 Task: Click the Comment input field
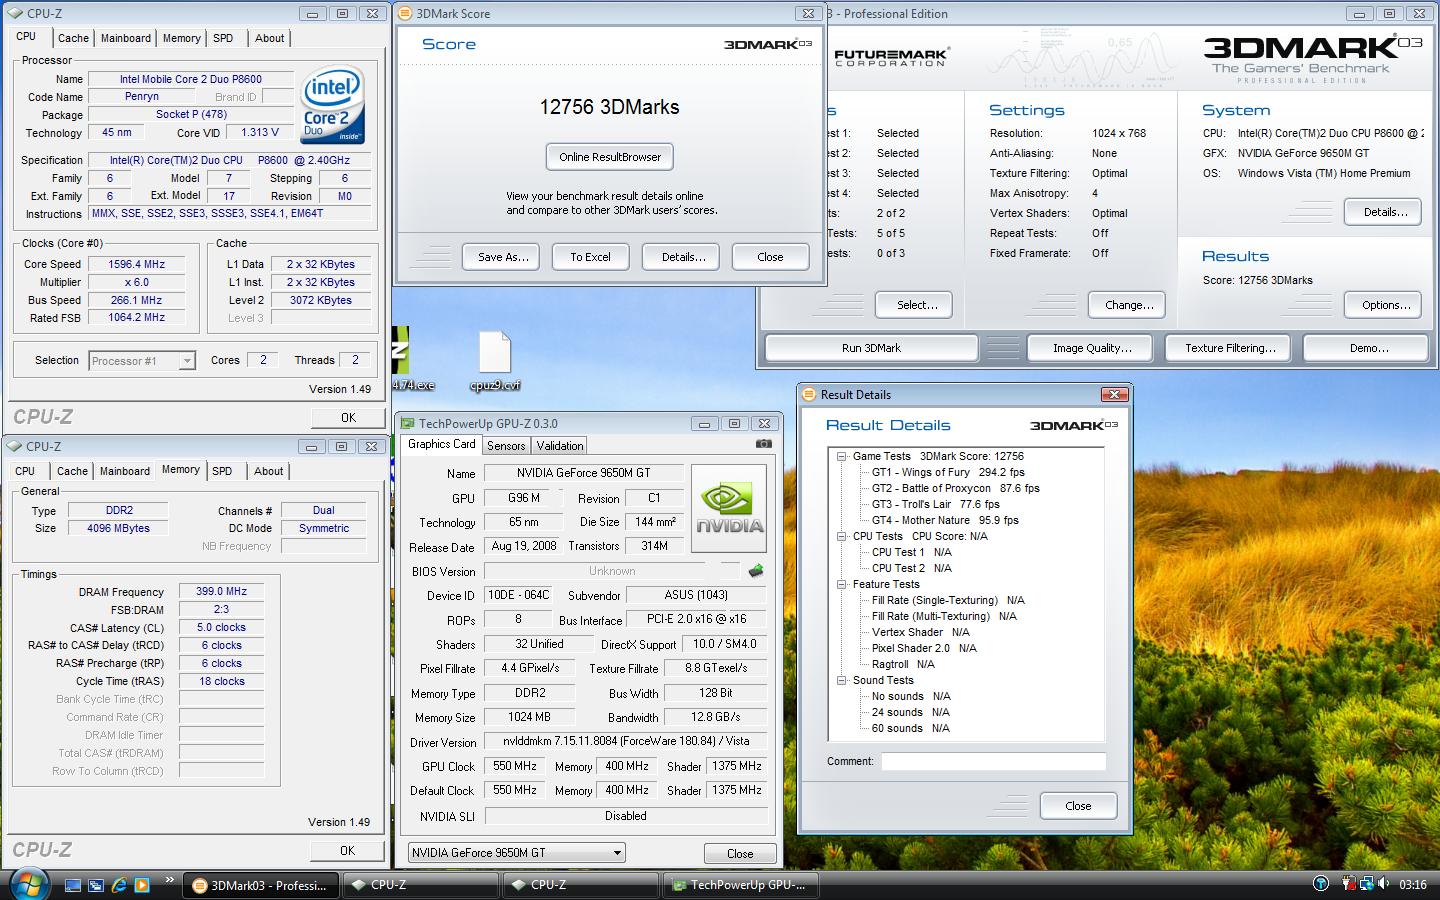(993, 761)
